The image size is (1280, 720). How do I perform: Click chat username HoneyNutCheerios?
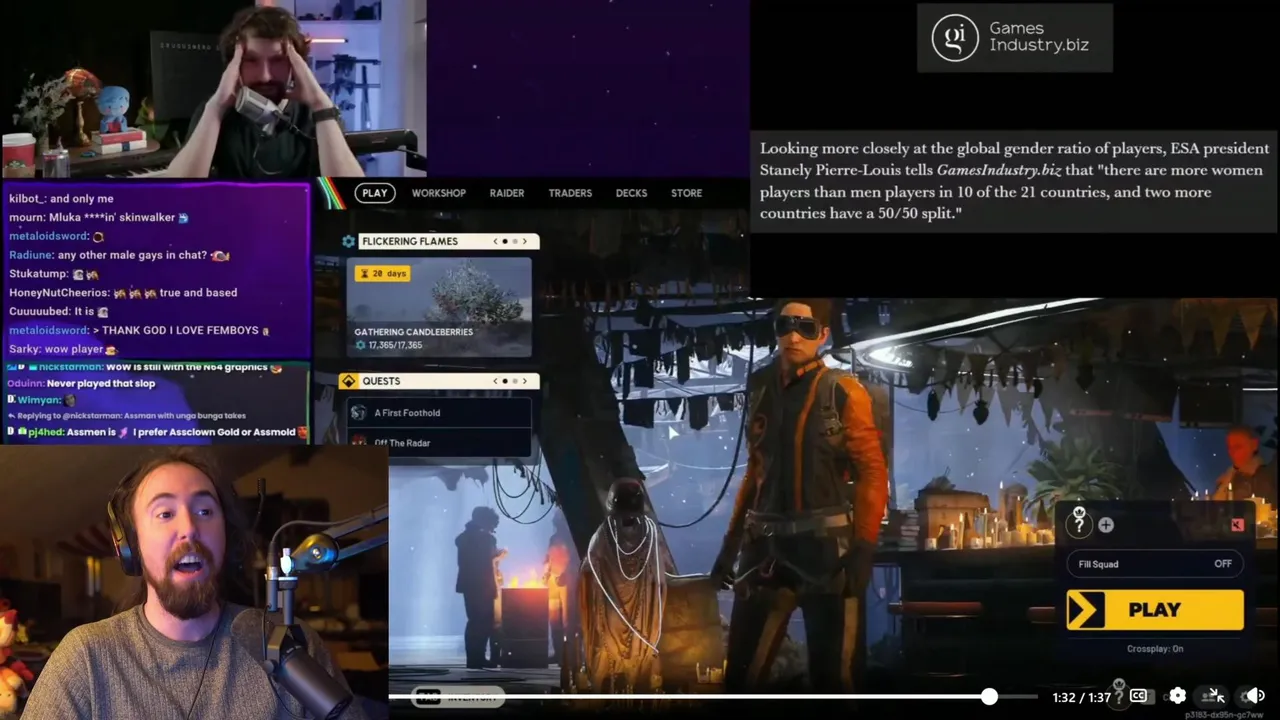pyautogui.click(x=58, y=293)
